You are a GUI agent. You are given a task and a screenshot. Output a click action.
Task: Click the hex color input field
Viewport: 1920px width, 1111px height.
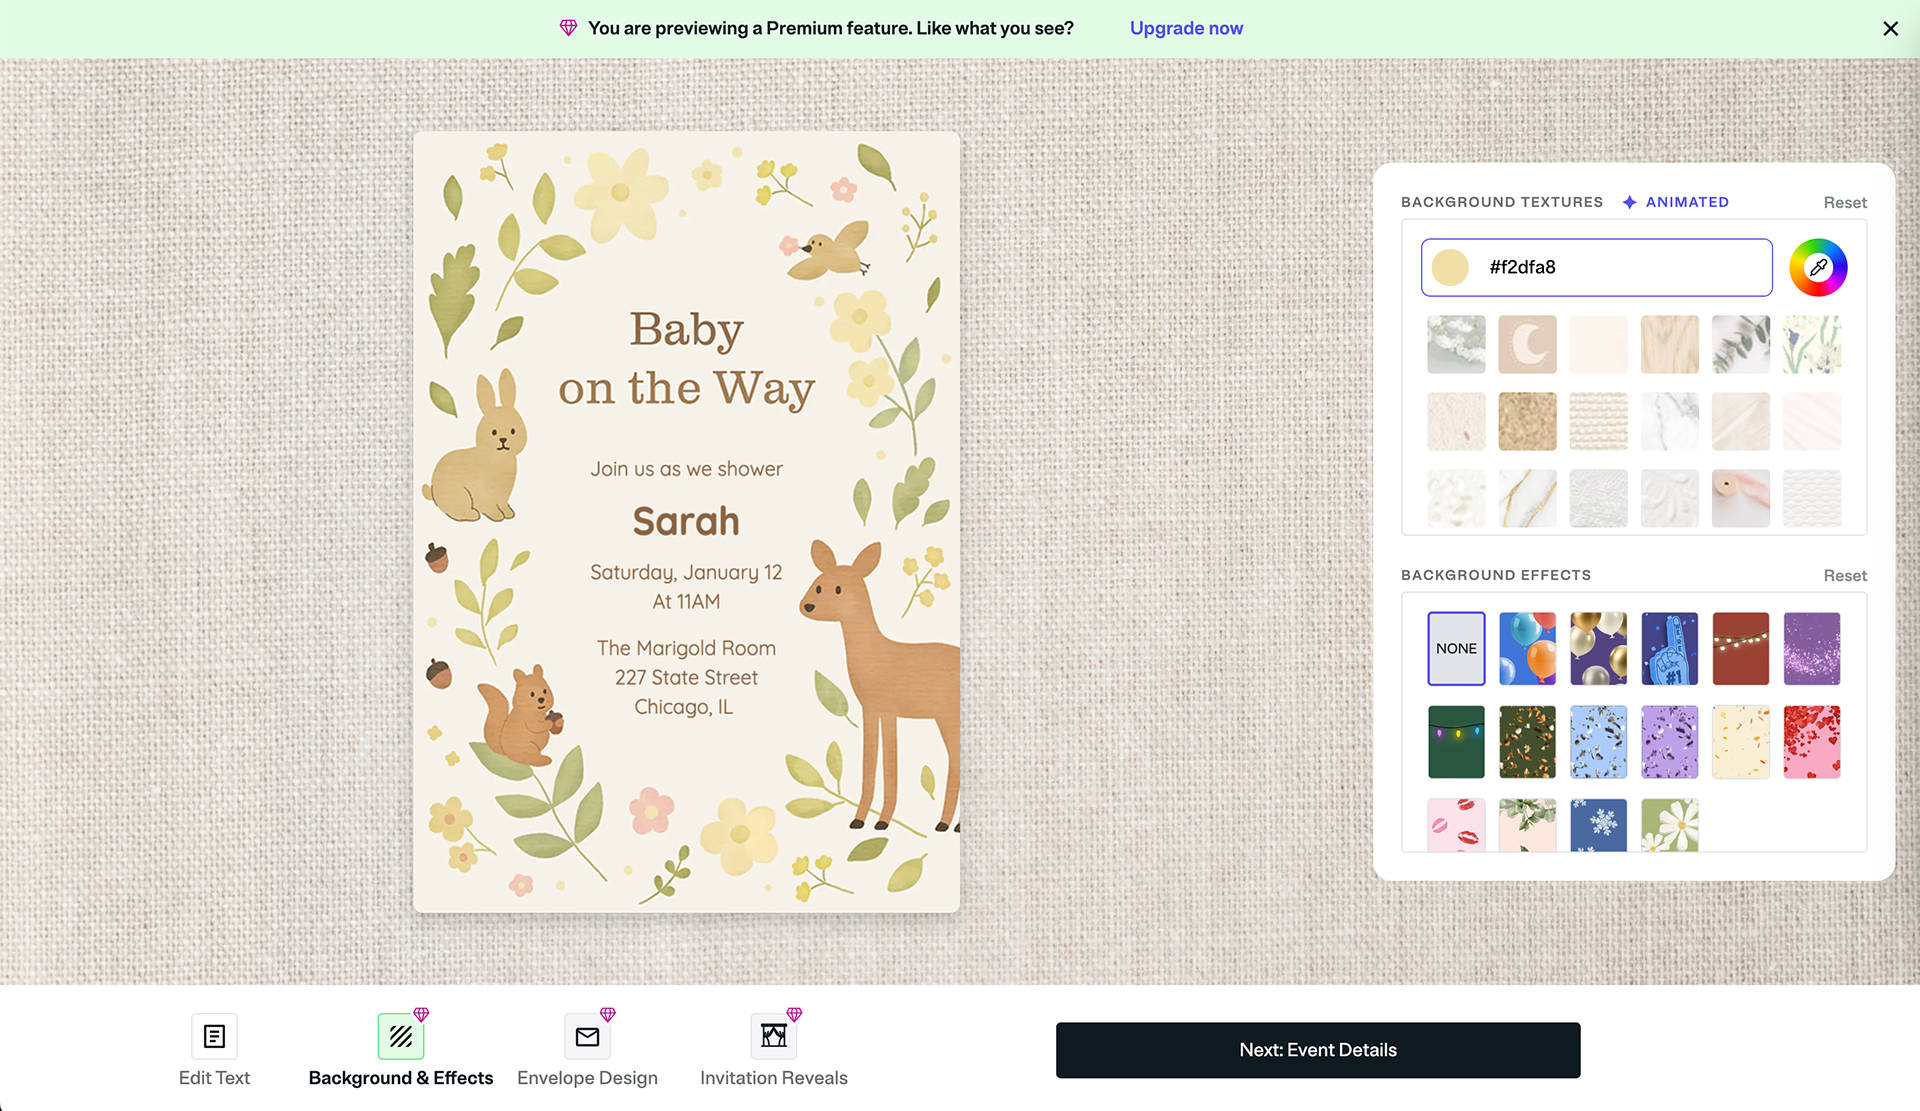point(1620,267)
